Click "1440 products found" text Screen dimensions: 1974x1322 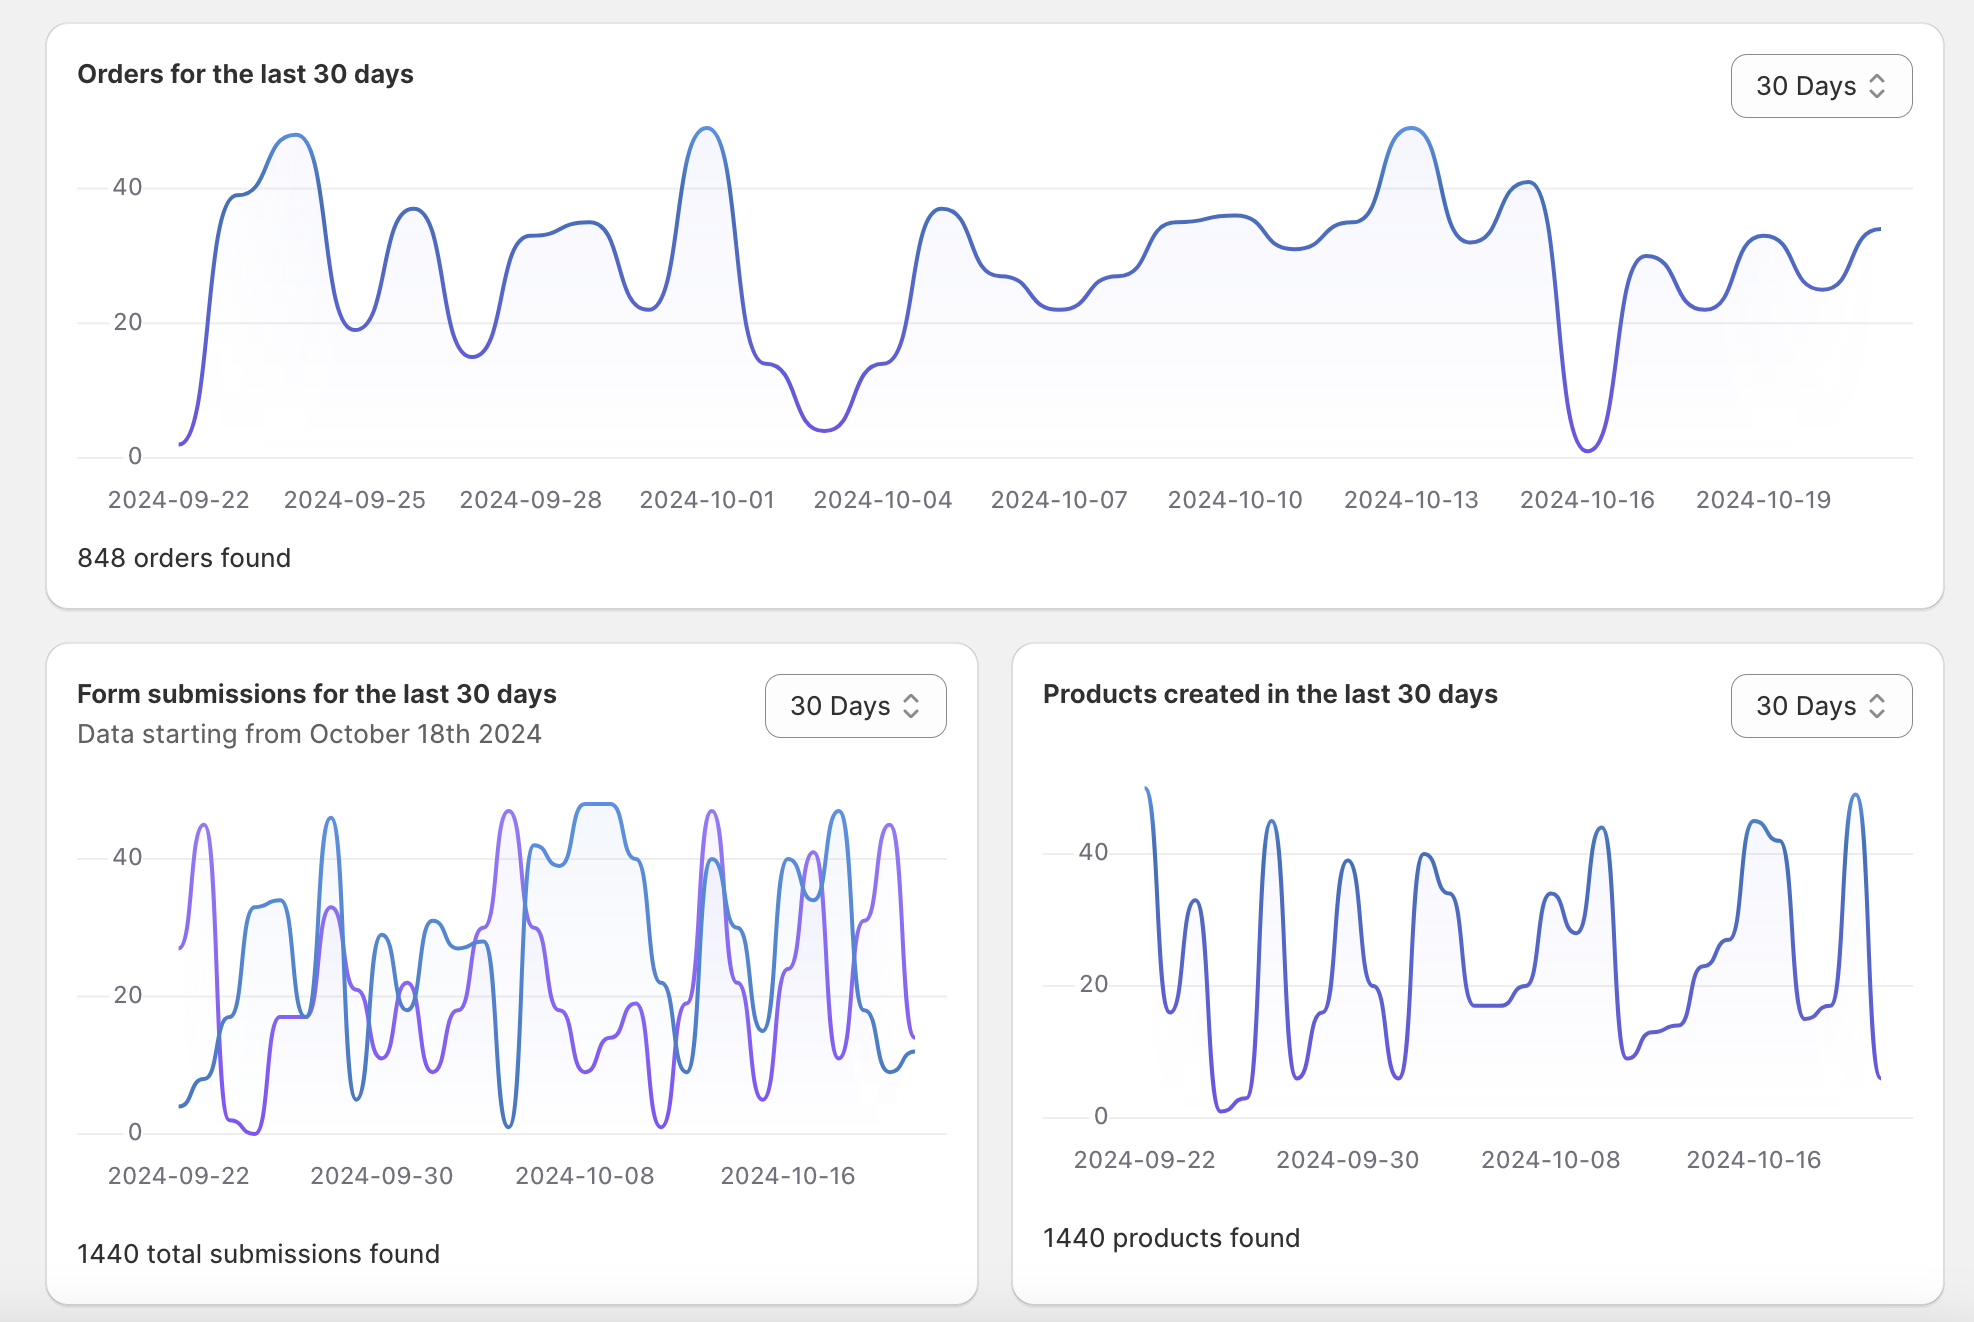(x=1171, y=1238)
